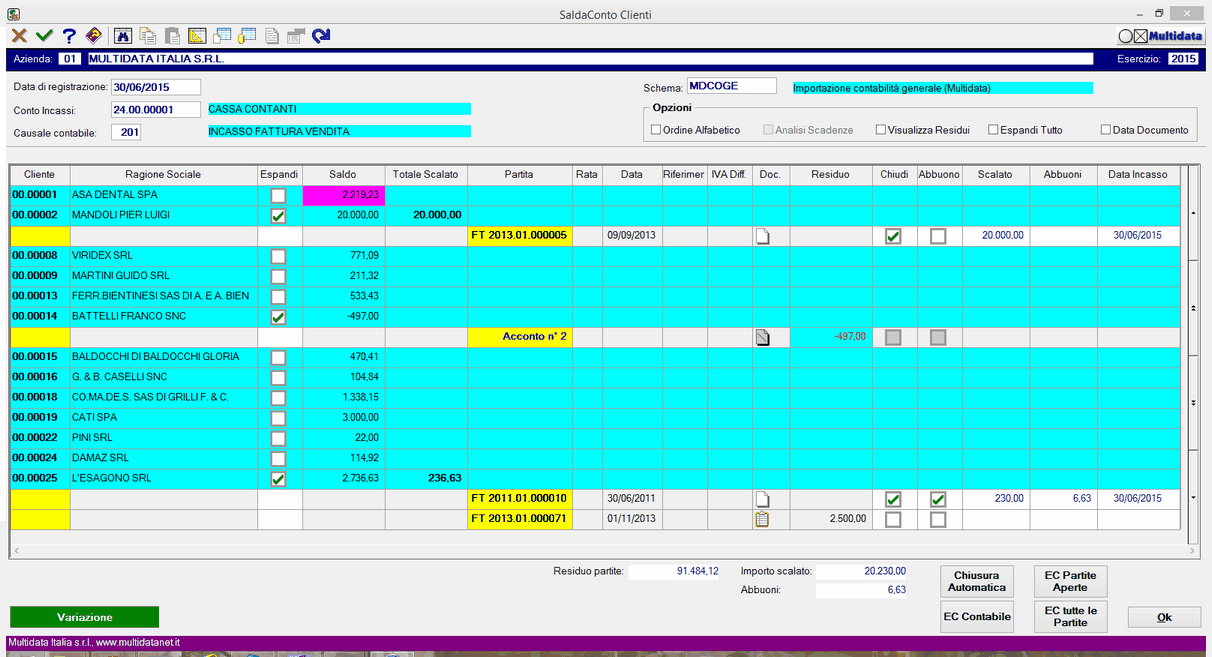The width and height of the screenshot is (1212, 657).
Task: Open help with the blue question mark
Action: coord(69,36)
